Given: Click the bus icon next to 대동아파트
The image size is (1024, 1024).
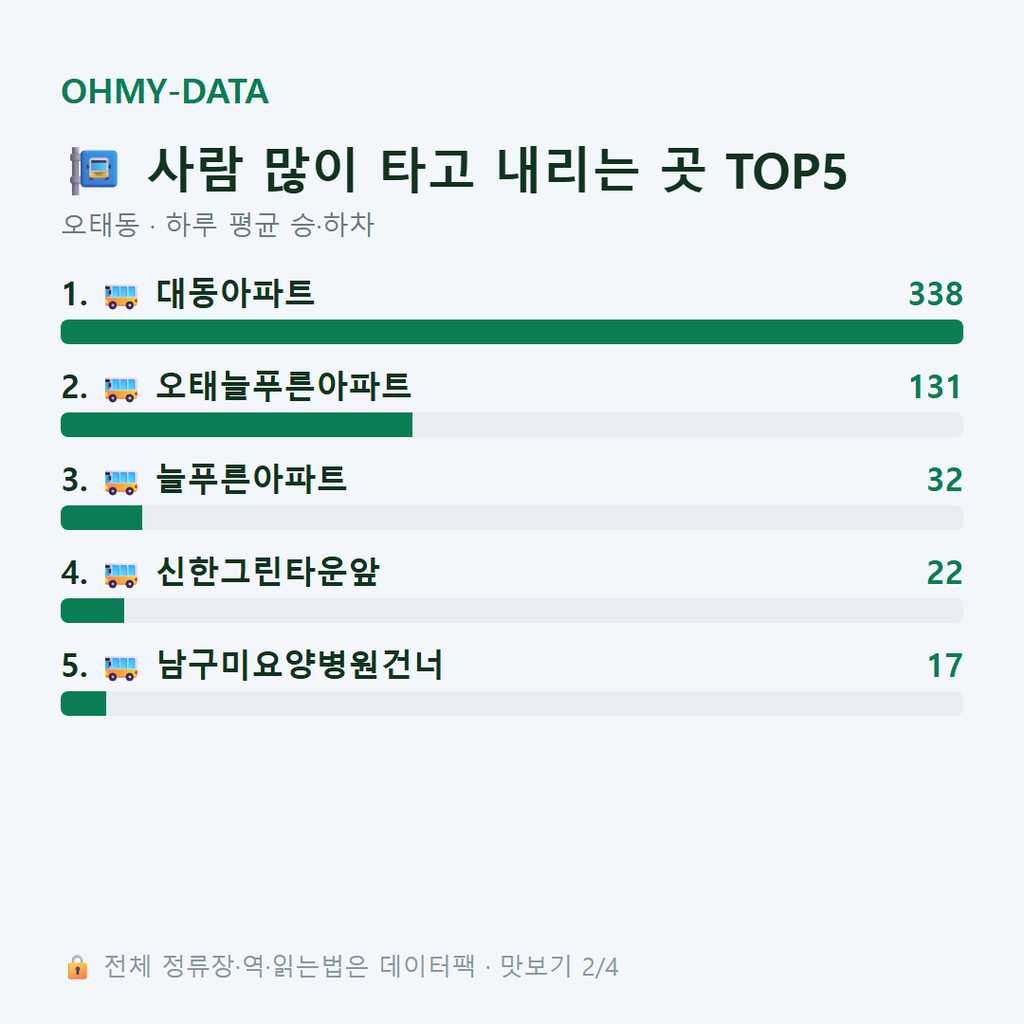Looking at the screenshot, I should (121, 295).
